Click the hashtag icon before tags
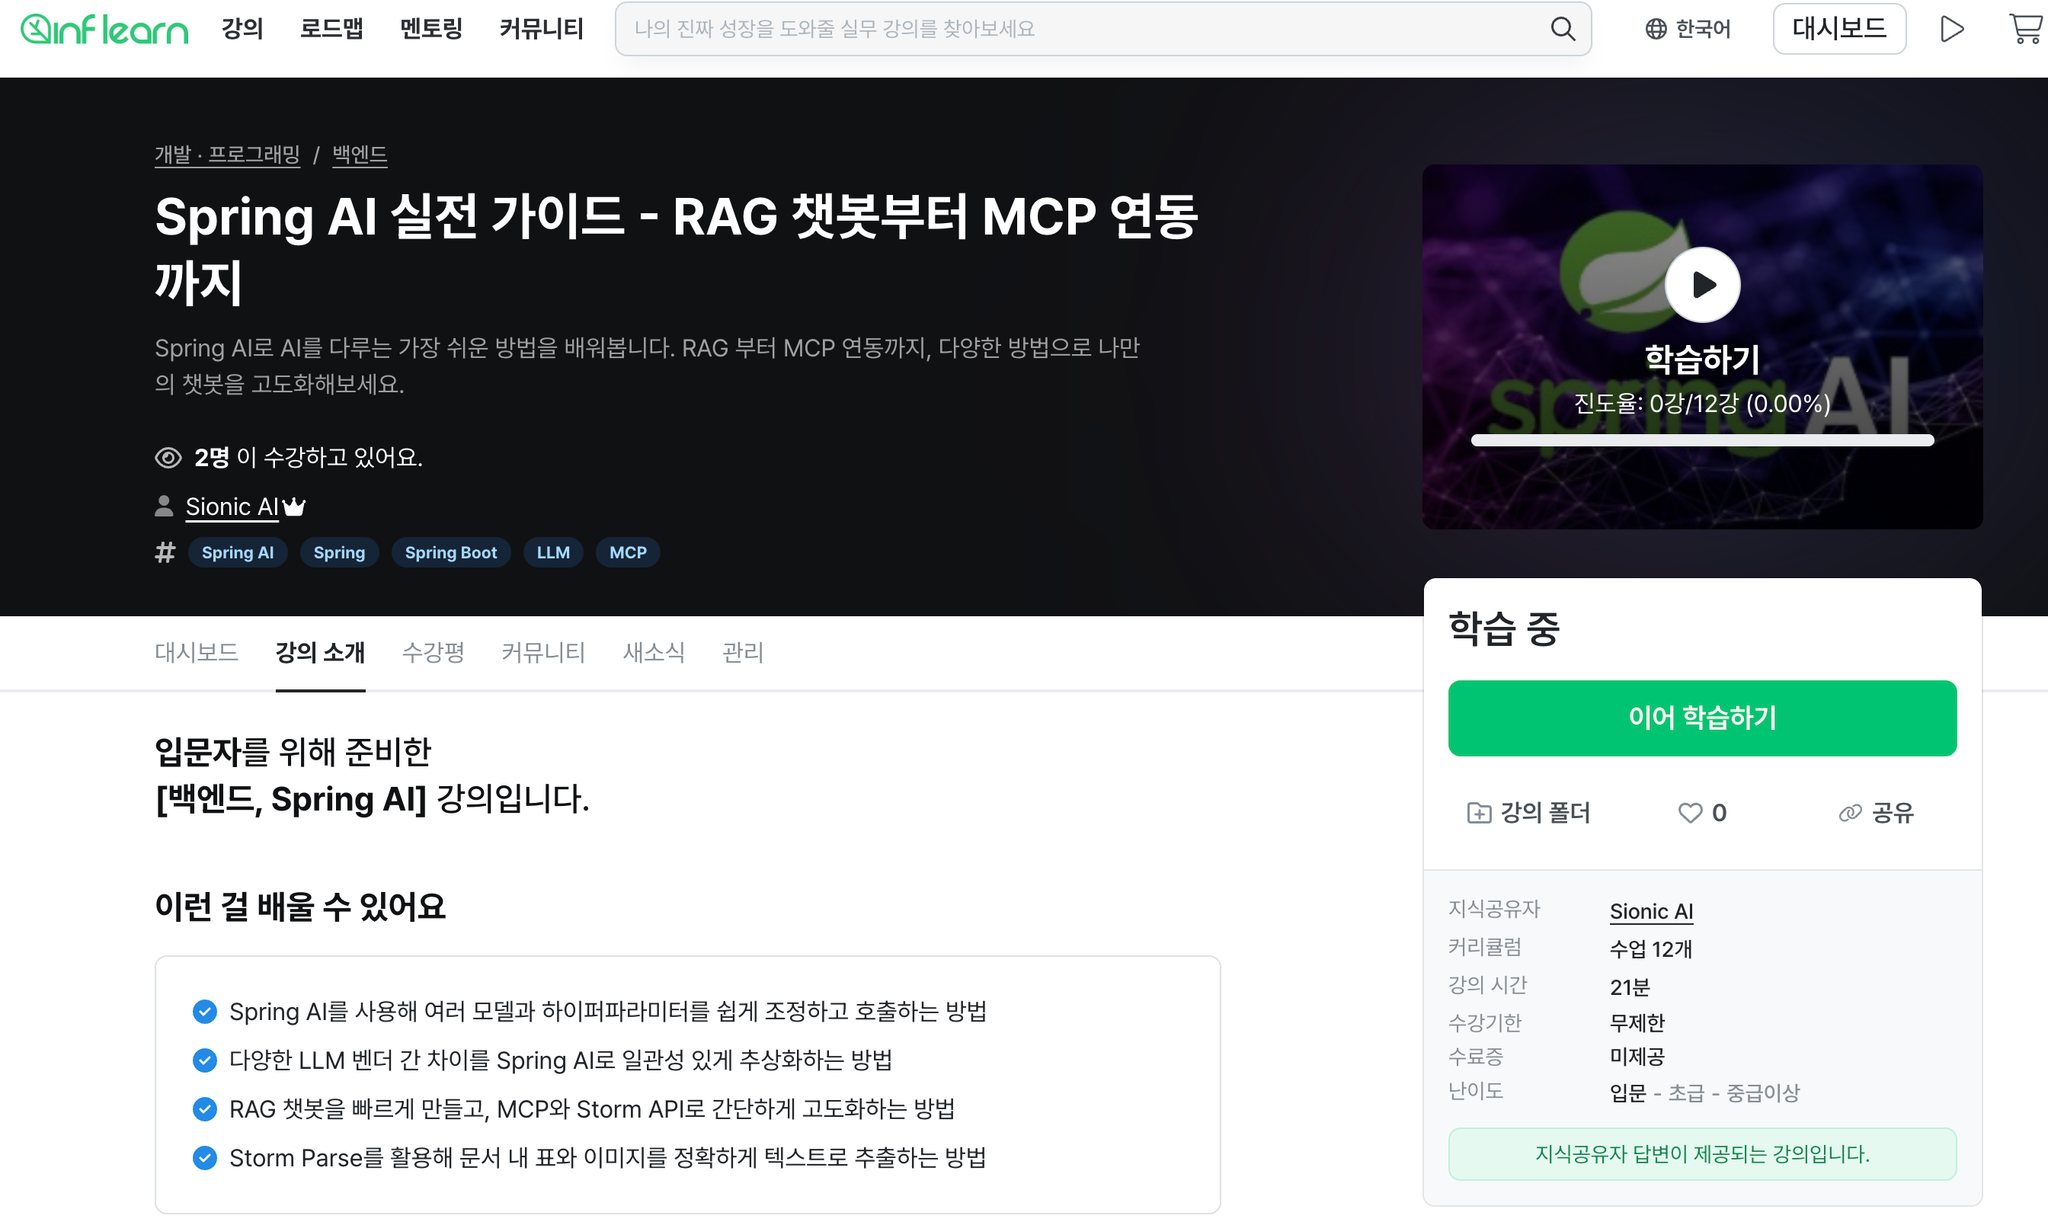Viewport: 2048px width, 1231px height. tap(165, 553)
